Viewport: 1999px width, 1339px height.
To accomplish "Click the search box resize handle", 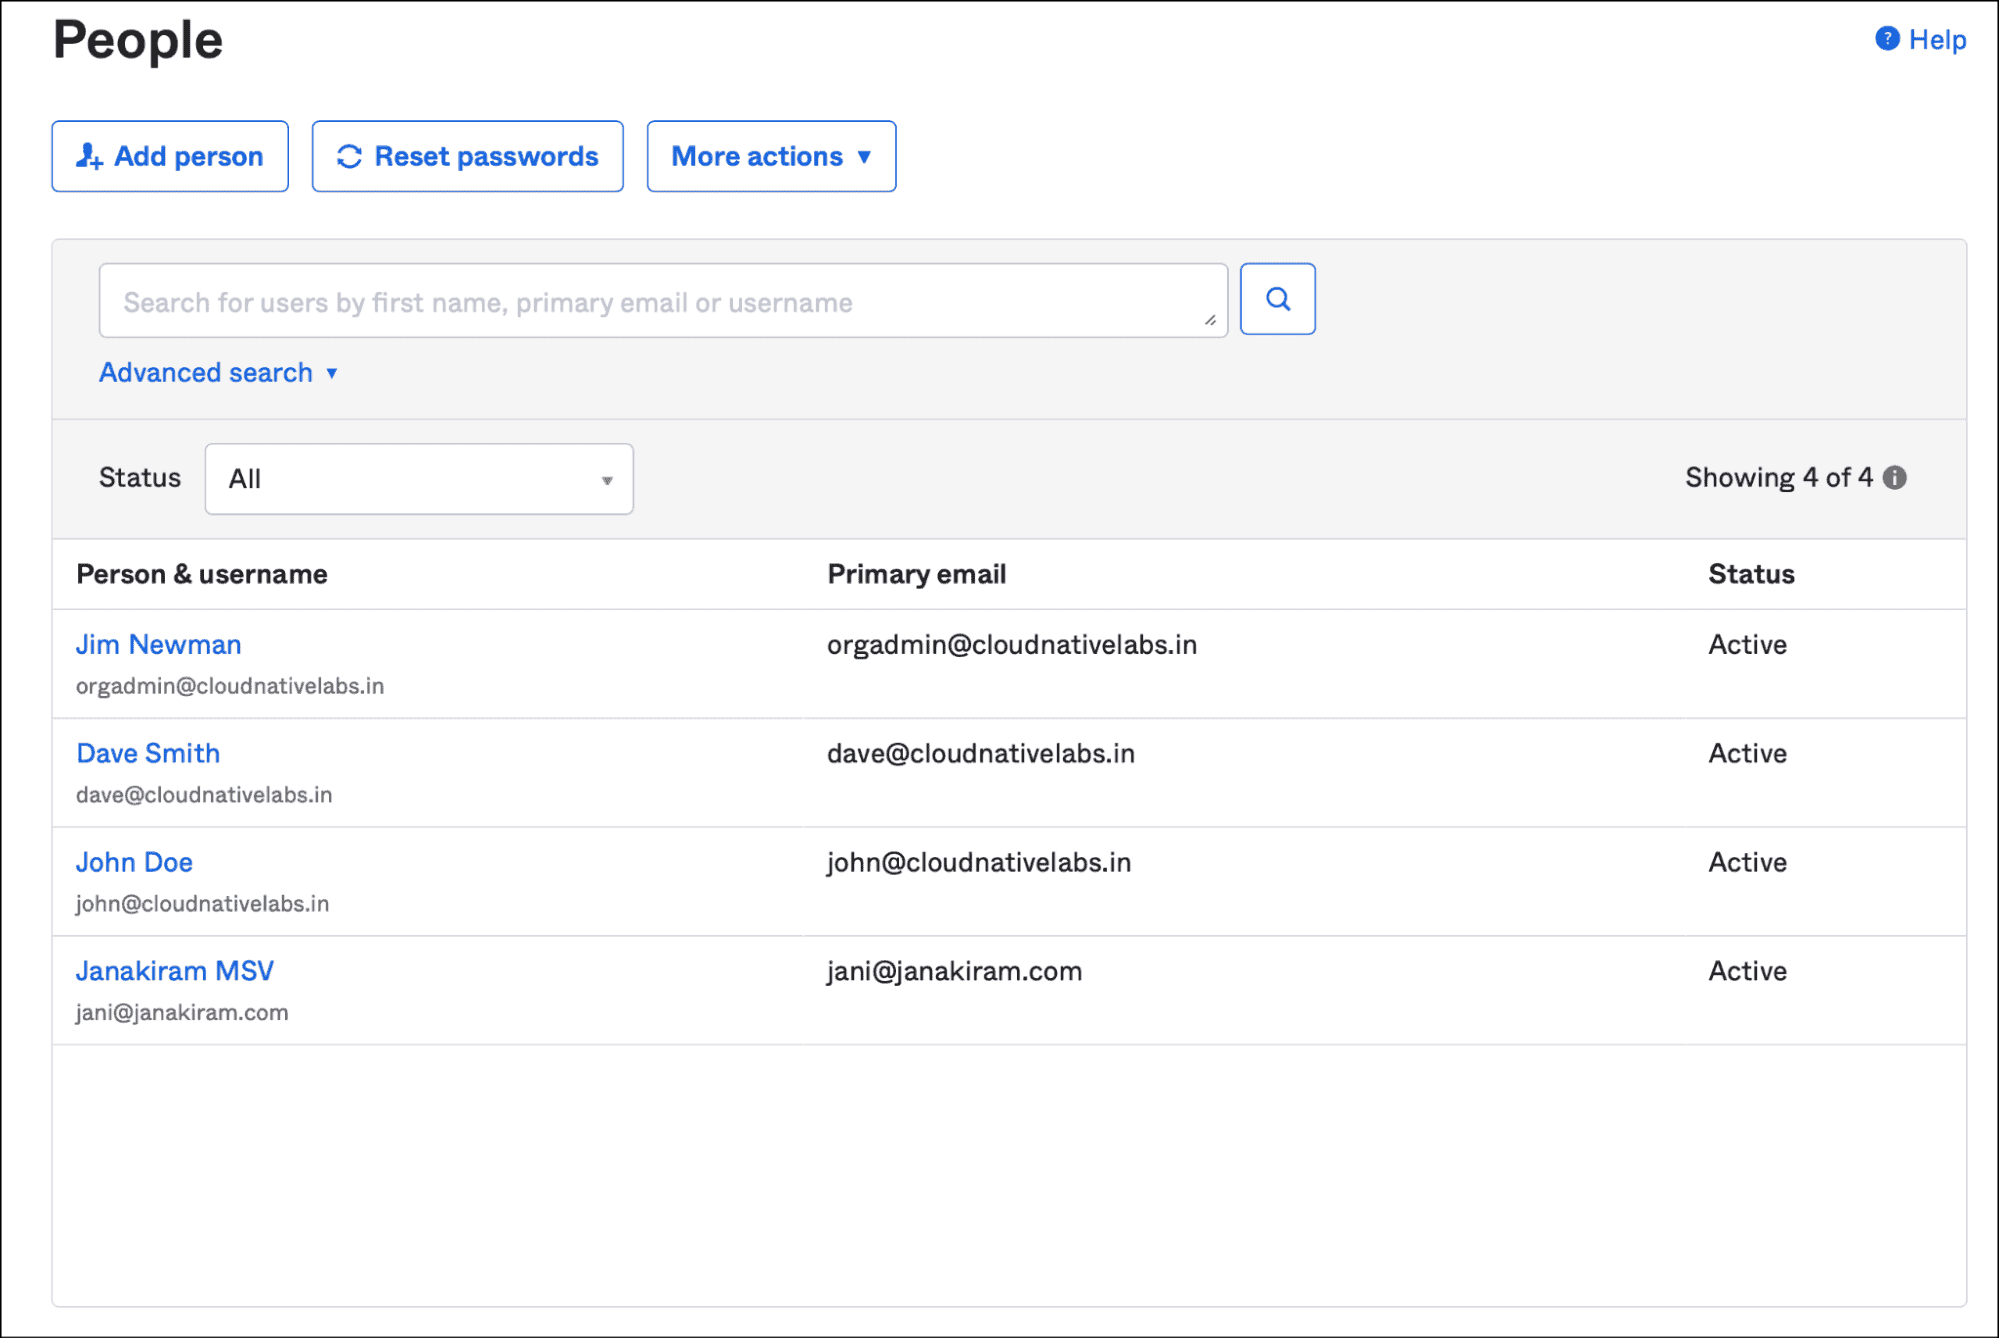I will click(1210, 320).
